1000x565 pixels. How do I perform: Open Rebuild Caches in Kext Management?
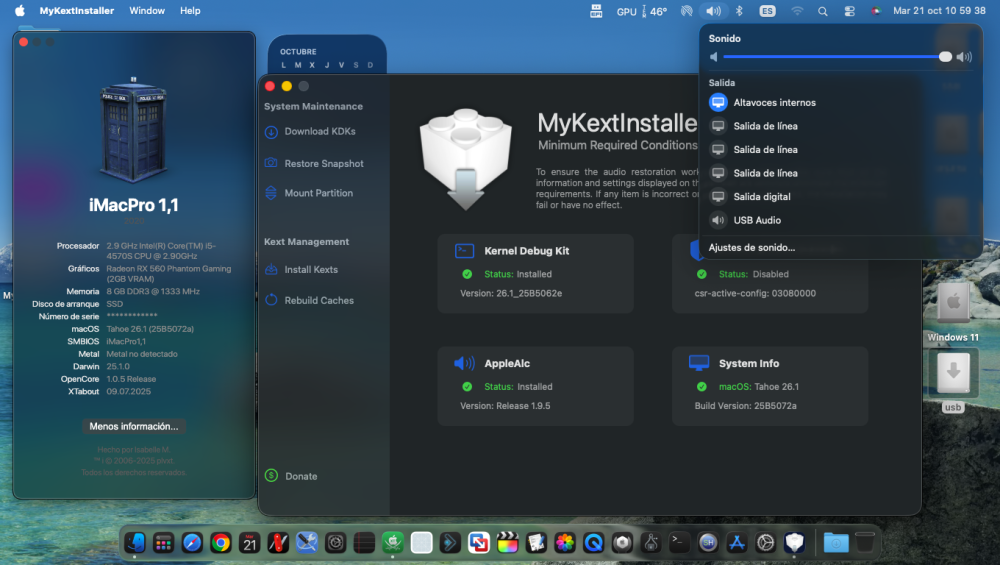point(309,300)
